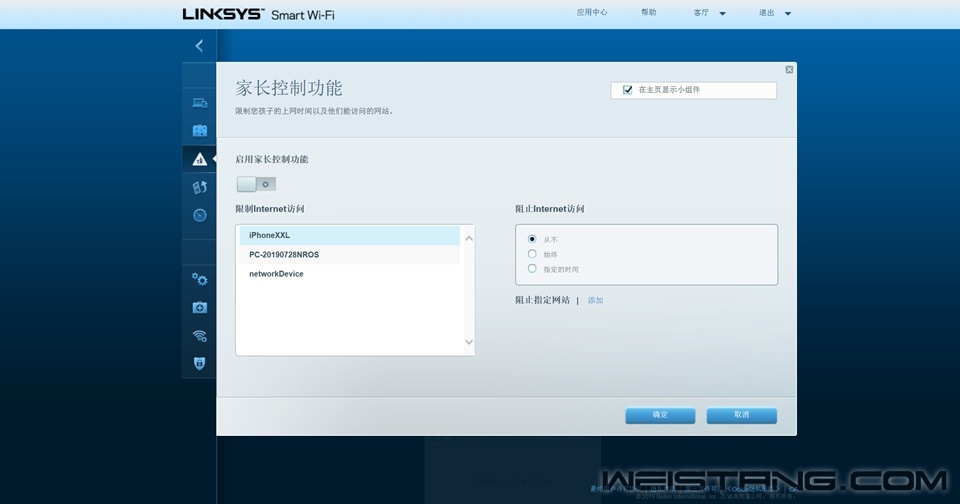Screen dimensions: 960x504
Task: Open the Device List sidebar icon
Action: (199, 103)
